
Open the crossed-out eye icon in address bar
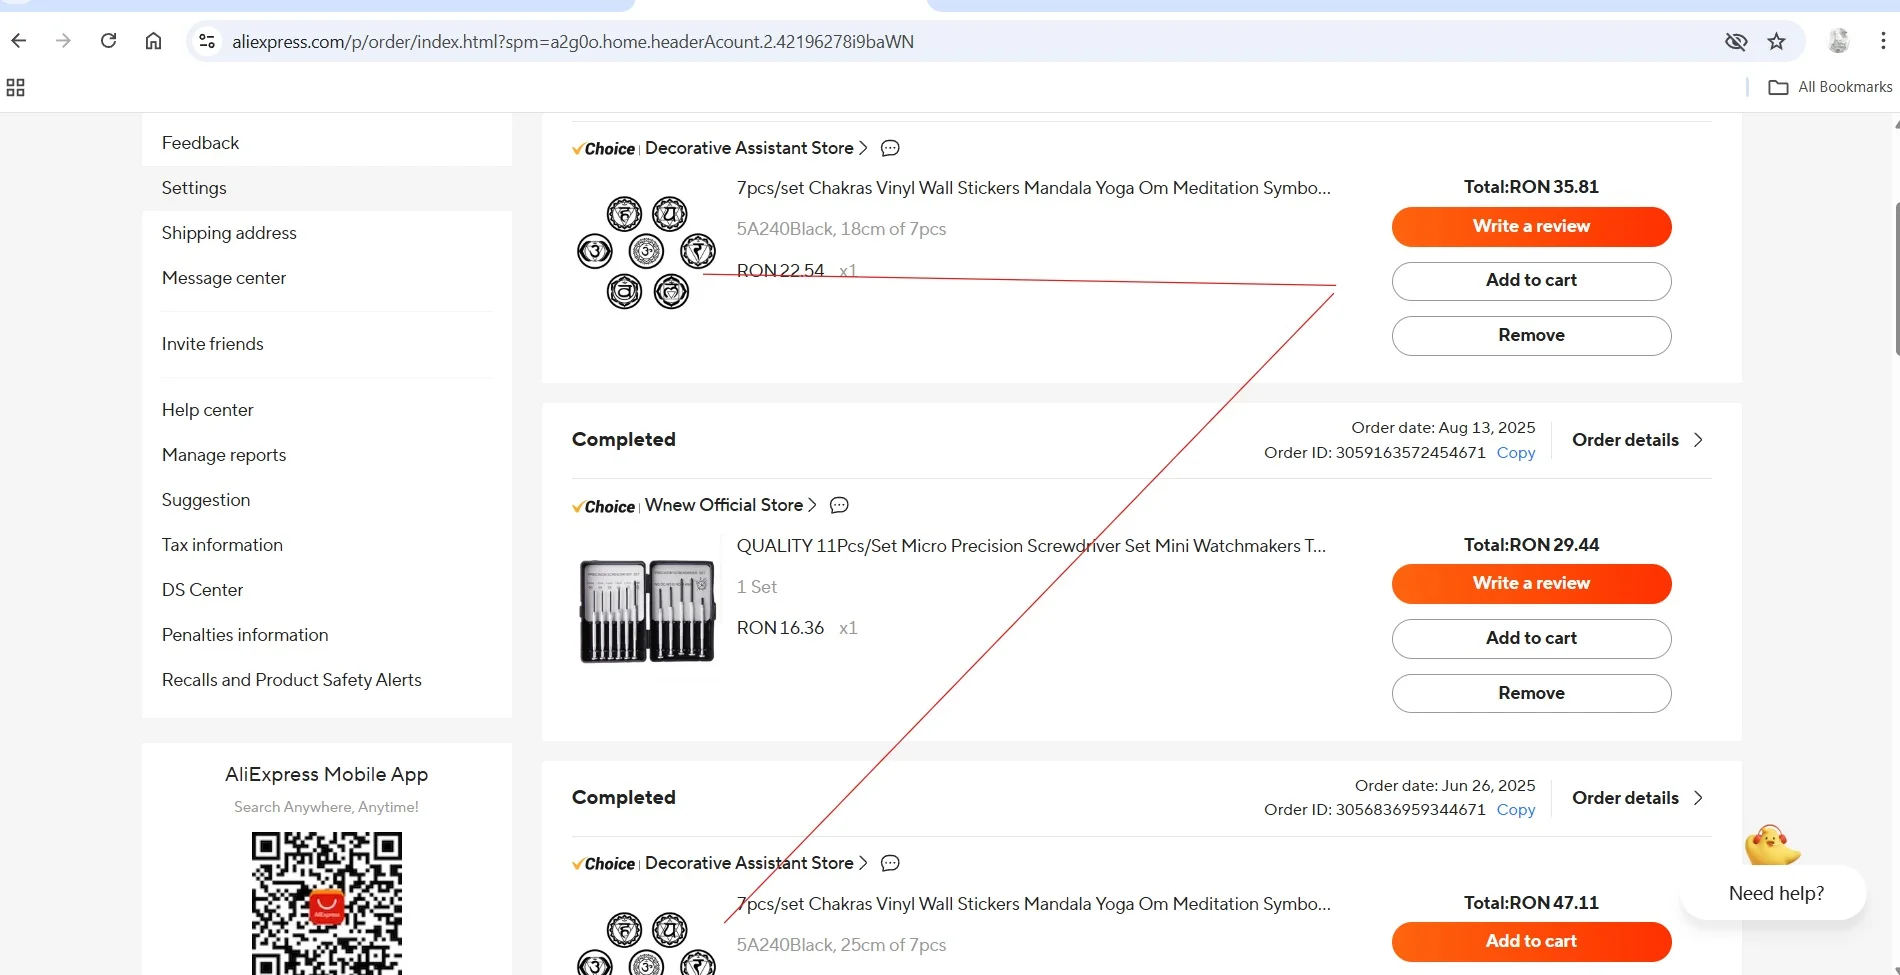(1736, 41)
